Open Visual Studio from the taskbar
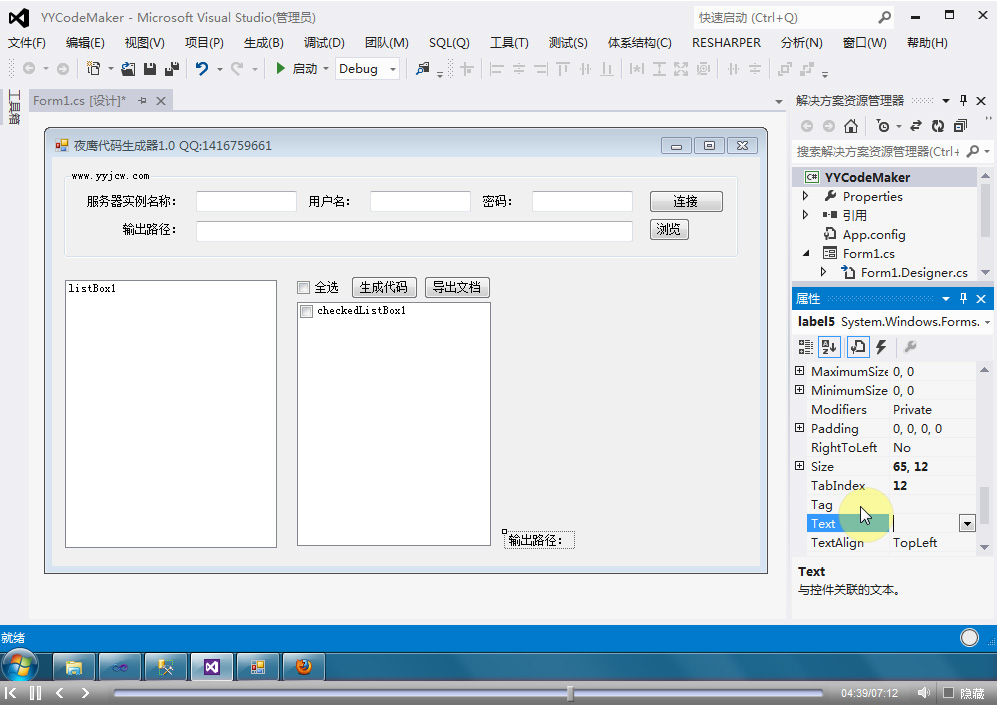Viewport: 997px width, 705px height. pyautogui.click(x=212, y=667)
